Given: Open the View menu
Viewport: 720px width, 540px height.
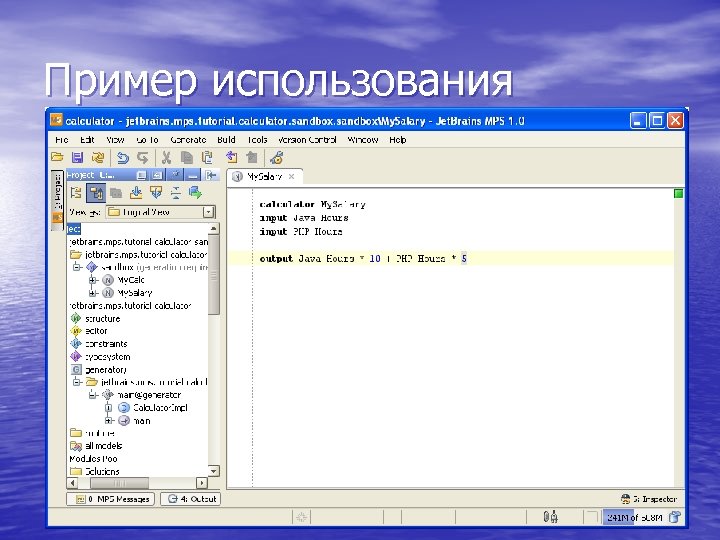Looking at the screenshot, I should pyautogui.click(x=115, y=140).
